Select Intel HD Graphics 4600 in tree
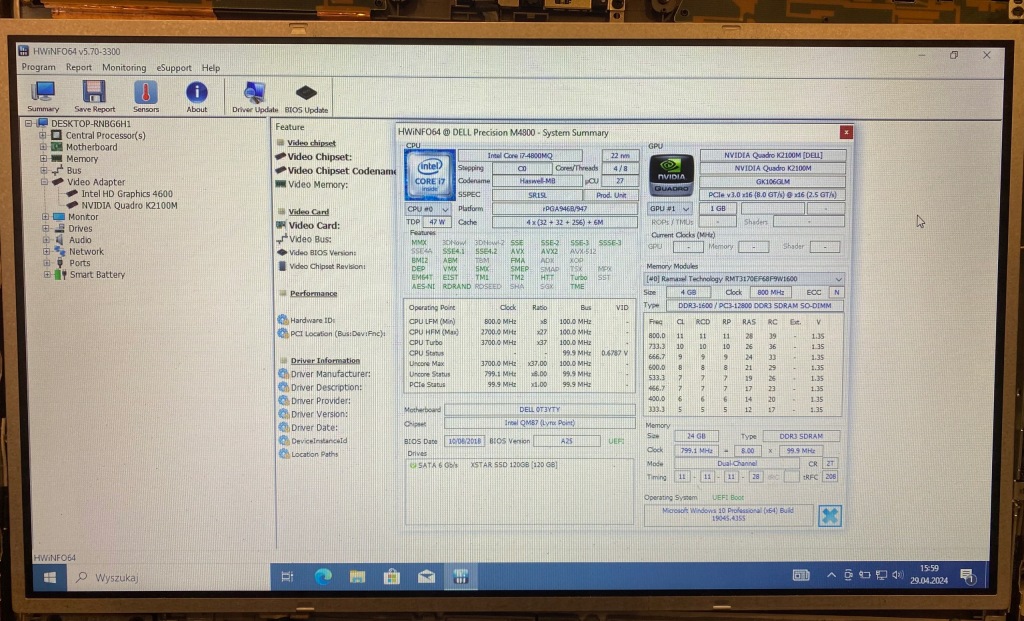This screenshot has height=621, width=1024. point(127,193)
